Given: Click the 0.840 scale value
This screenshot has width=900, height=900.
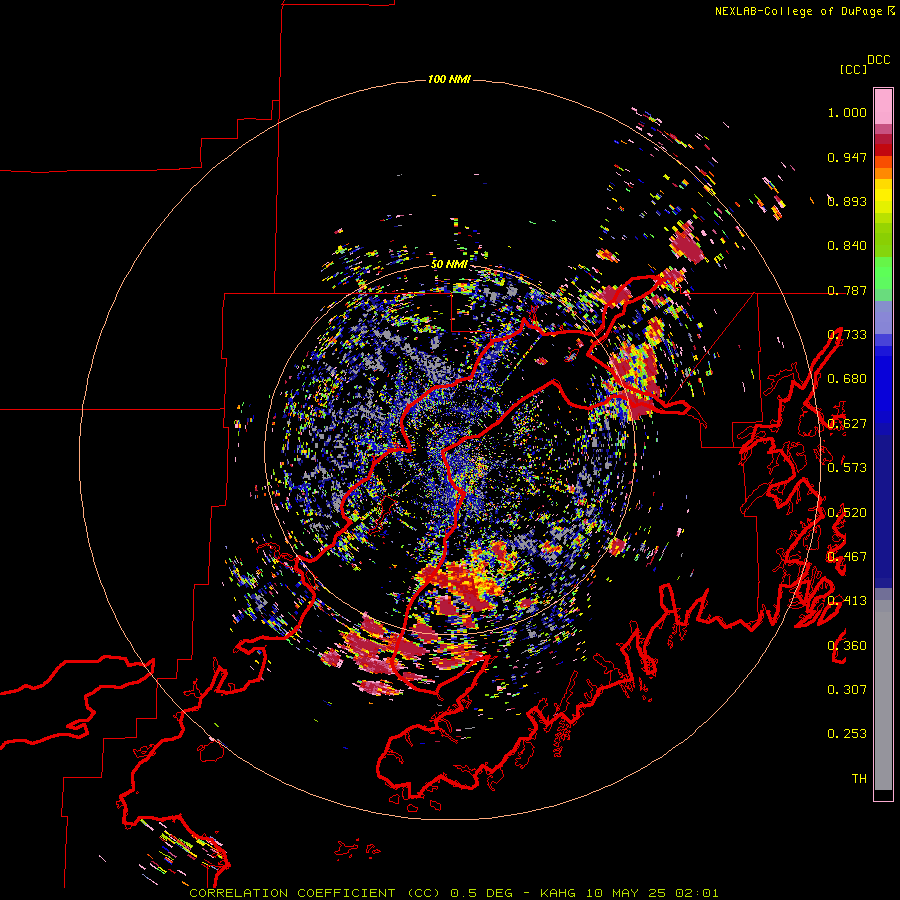Looking at the screenshot, I should 847,246.
